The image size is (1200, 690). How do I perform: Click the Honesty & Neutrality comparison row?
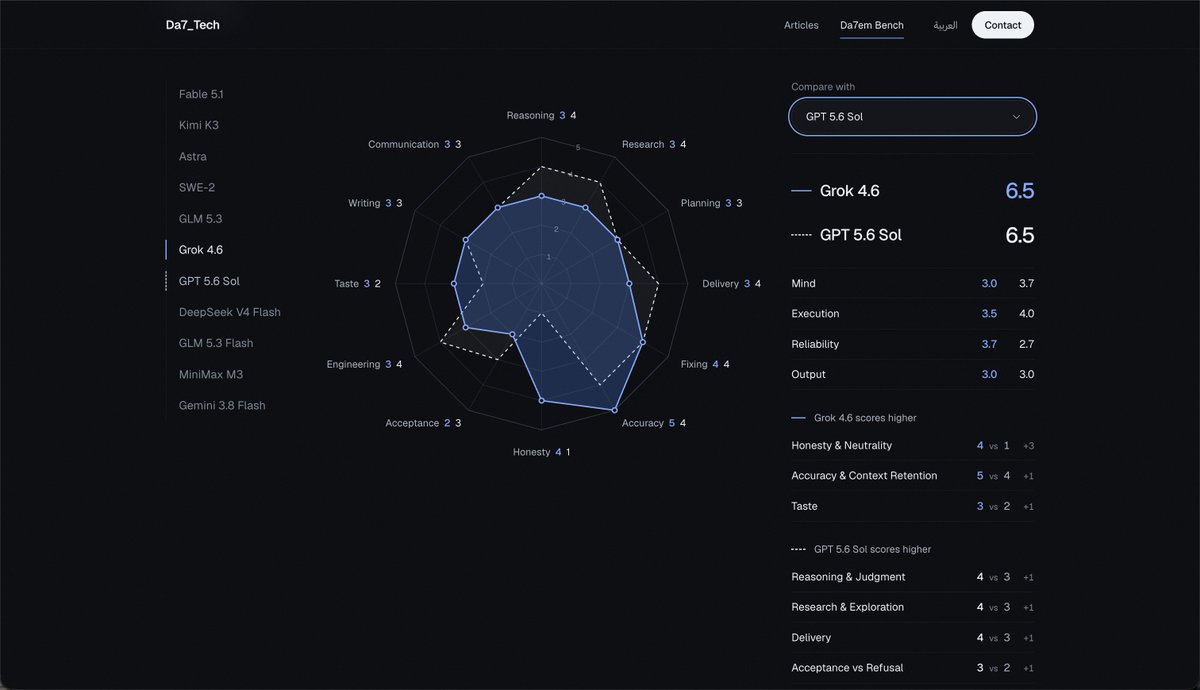[912, 446]
